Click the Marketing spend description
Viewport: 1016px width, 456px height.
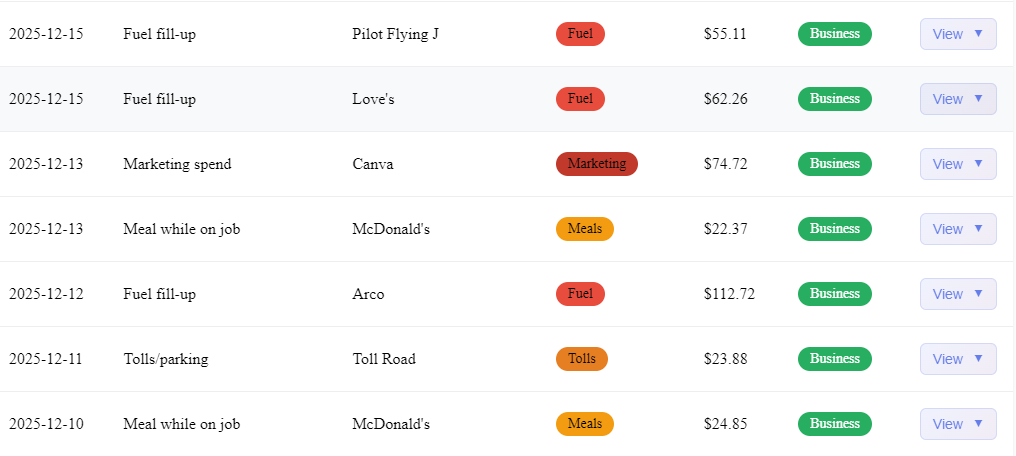click(177, 164)
